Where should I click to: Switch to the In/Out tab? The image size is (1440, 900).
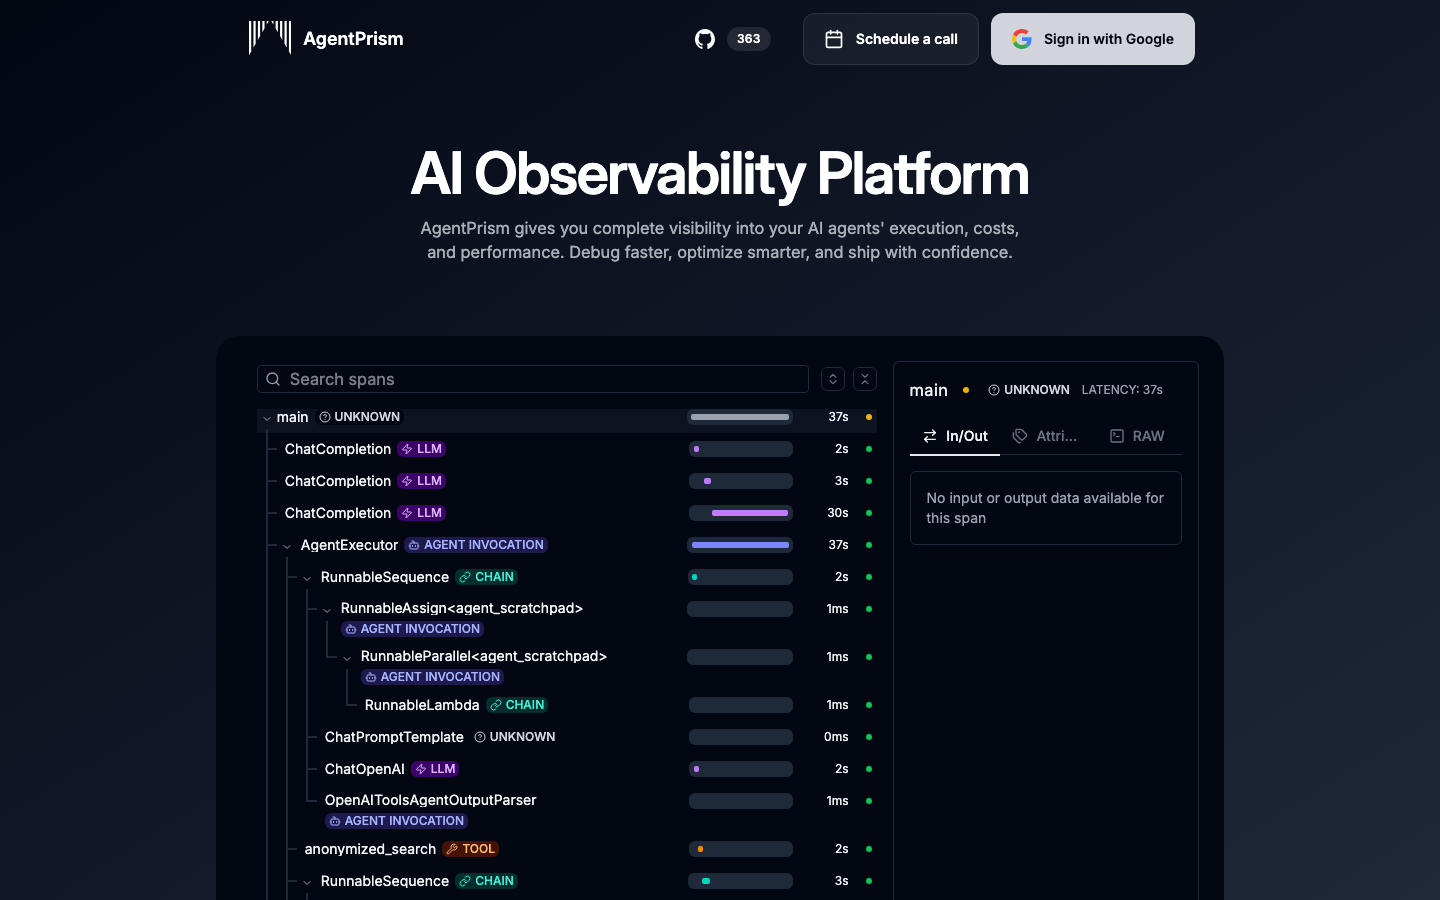(955, 436)
